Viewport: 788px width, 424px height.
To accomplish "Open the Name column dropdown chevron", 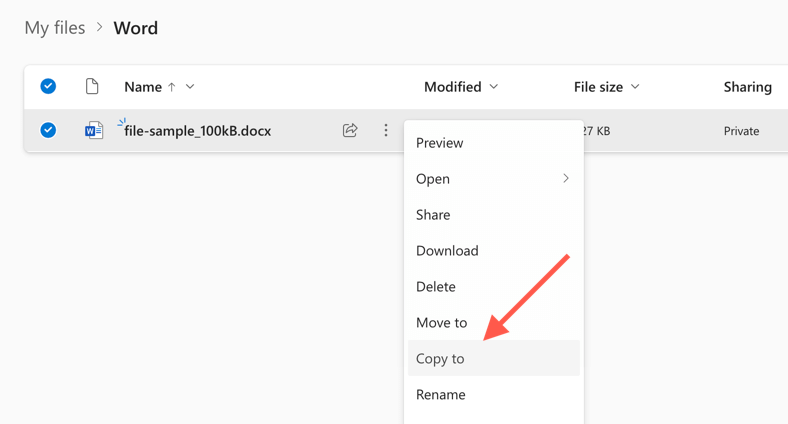I will coord(190,87).
